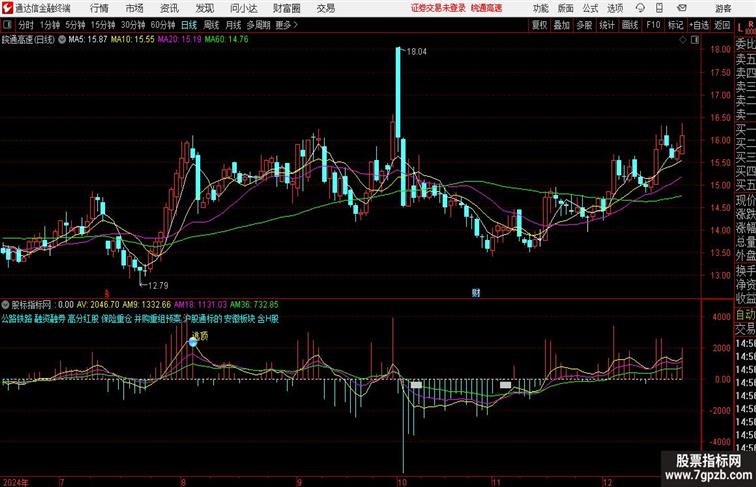The image size is (756, 487).
Task: Click the 标记 mark button
Action: [x=675, y=25]
